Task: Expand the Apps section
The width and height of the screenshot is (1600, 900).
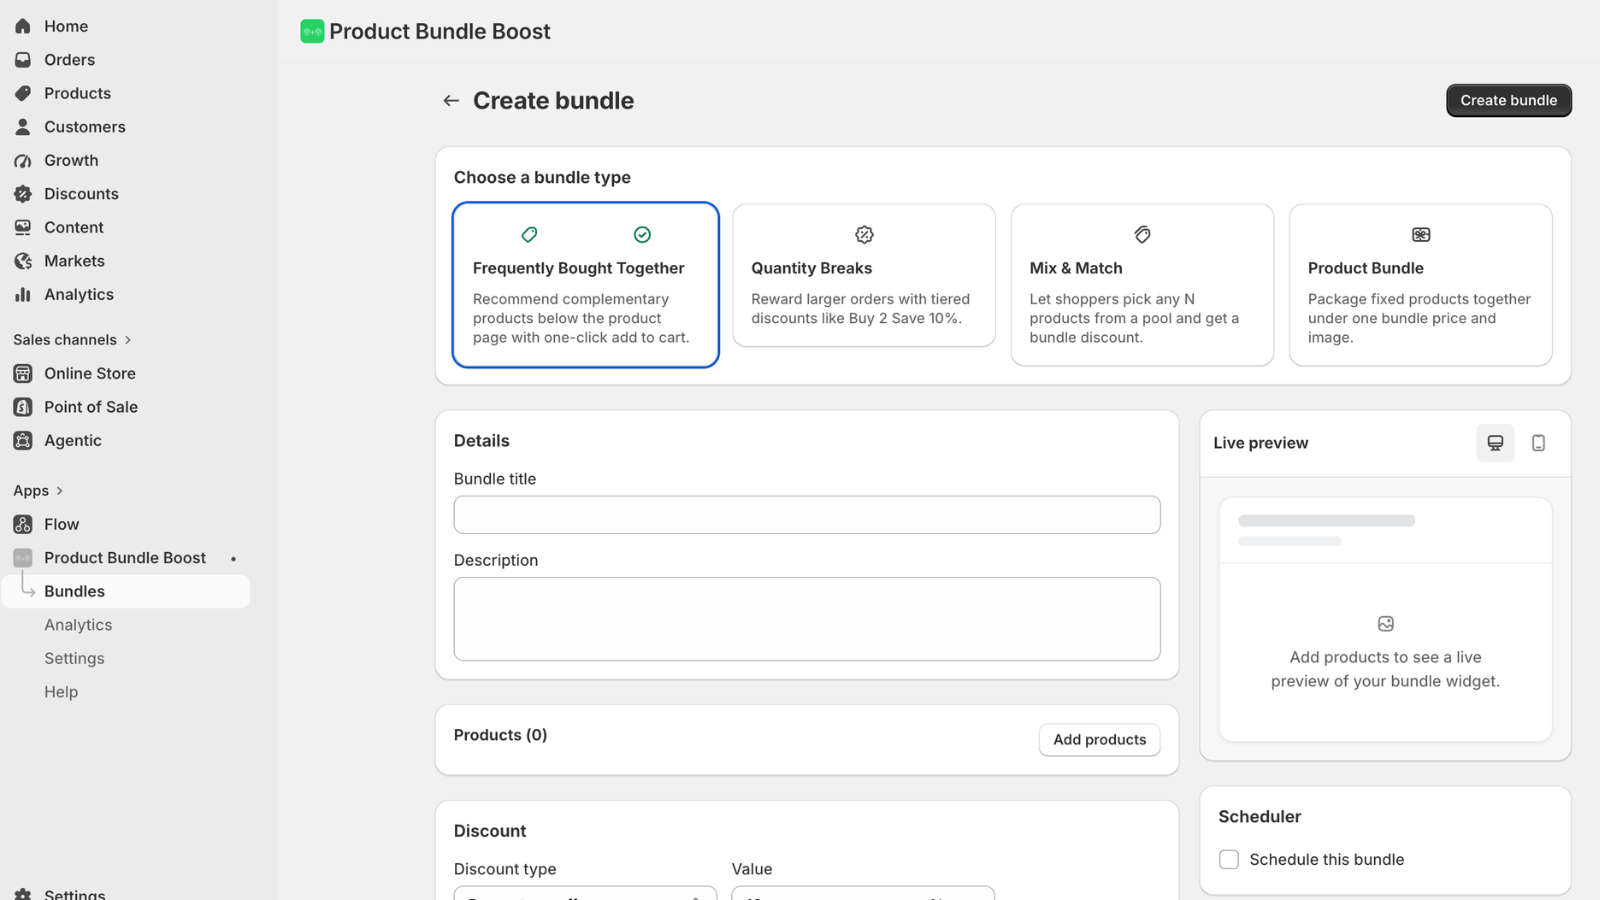Action: click(x=39, y=491)
